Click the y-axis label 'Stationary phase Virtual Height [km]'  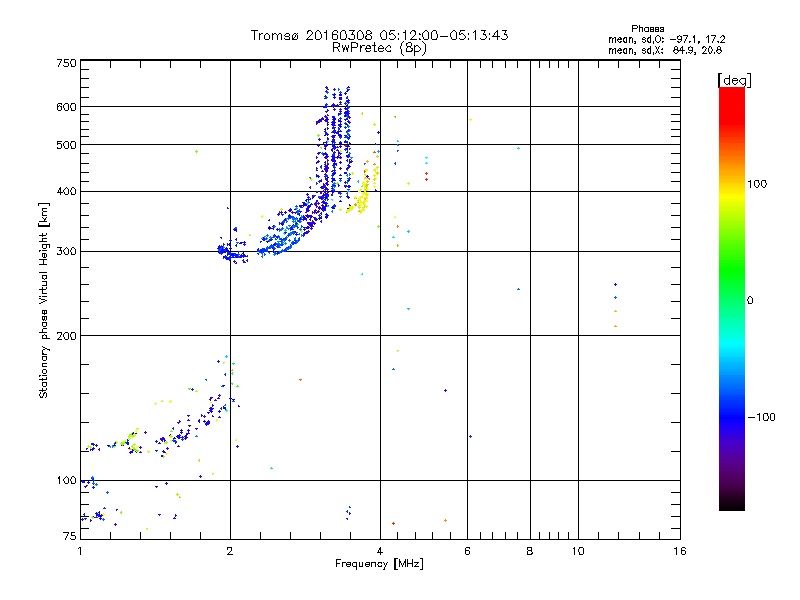coord(44,300)
